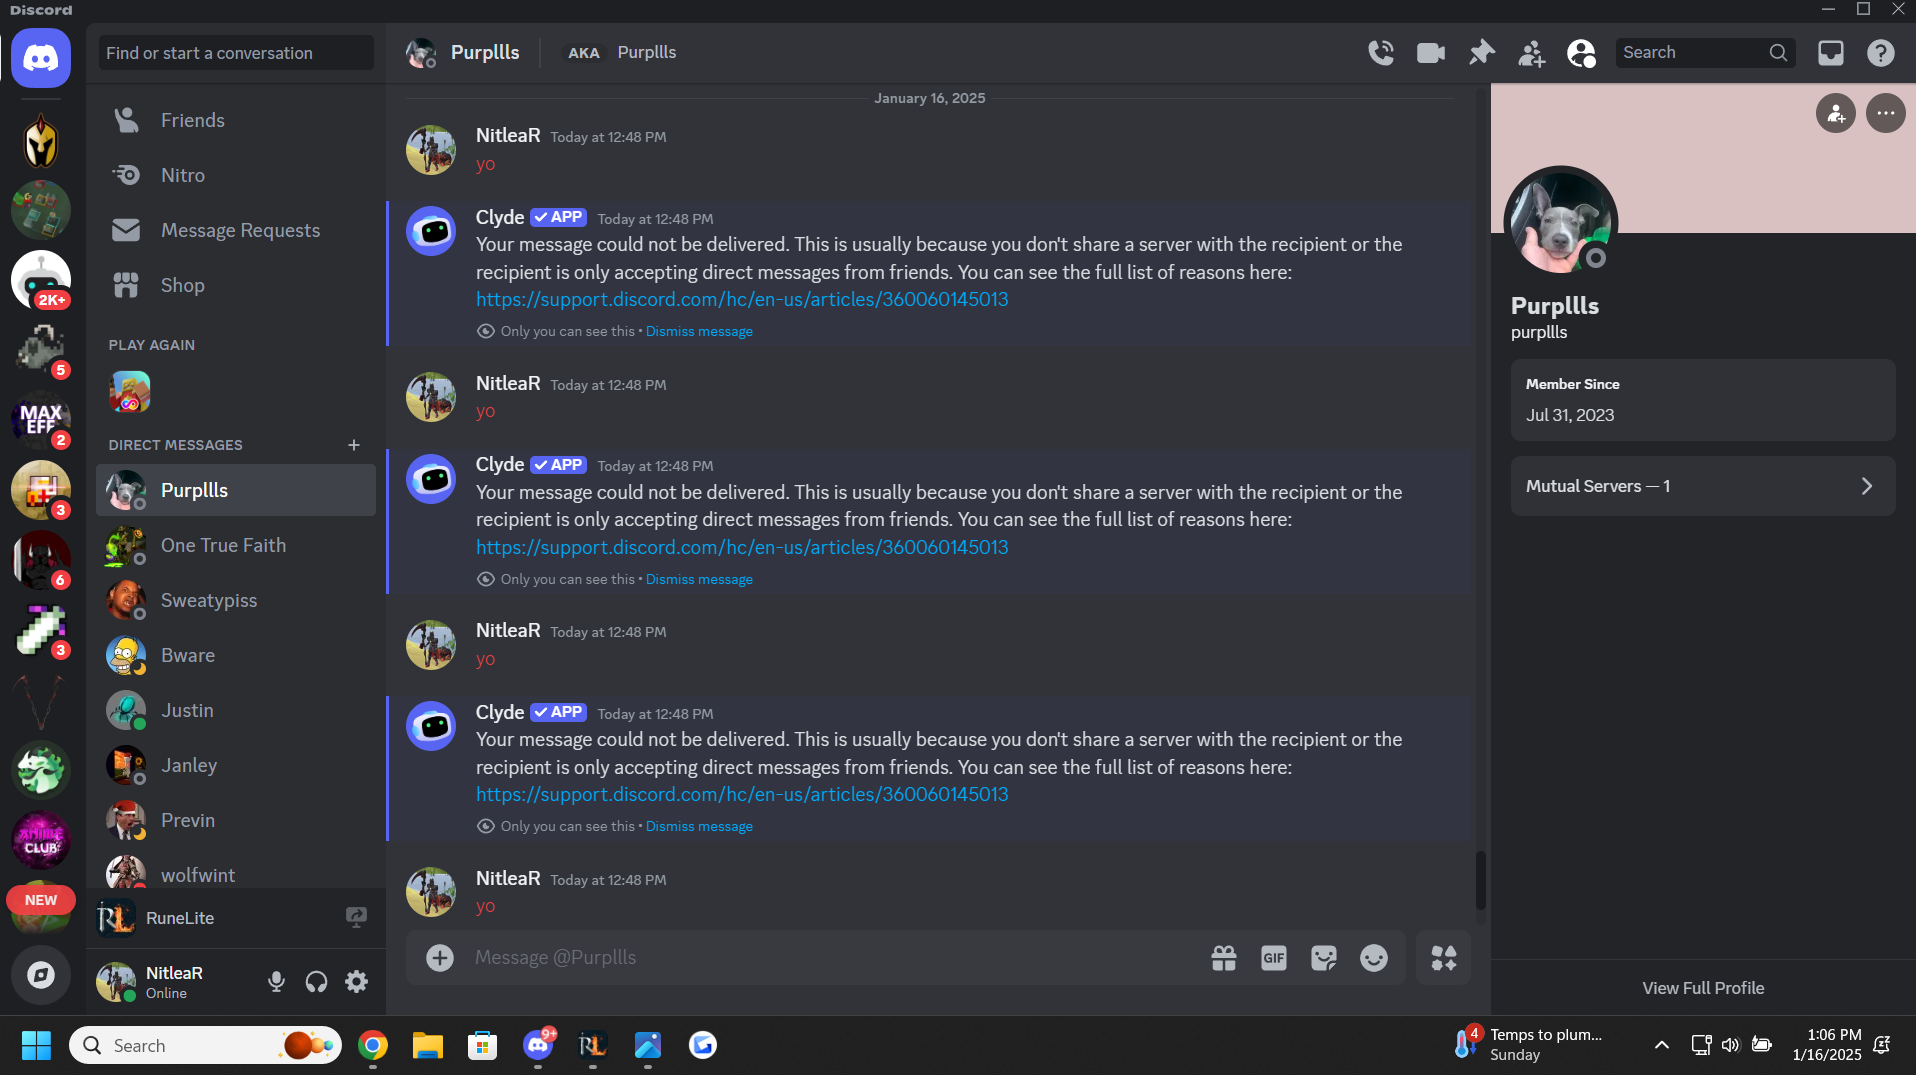
Task: Click the Windows Start button
Action: pyautogui.click(x=36, y=1046)
